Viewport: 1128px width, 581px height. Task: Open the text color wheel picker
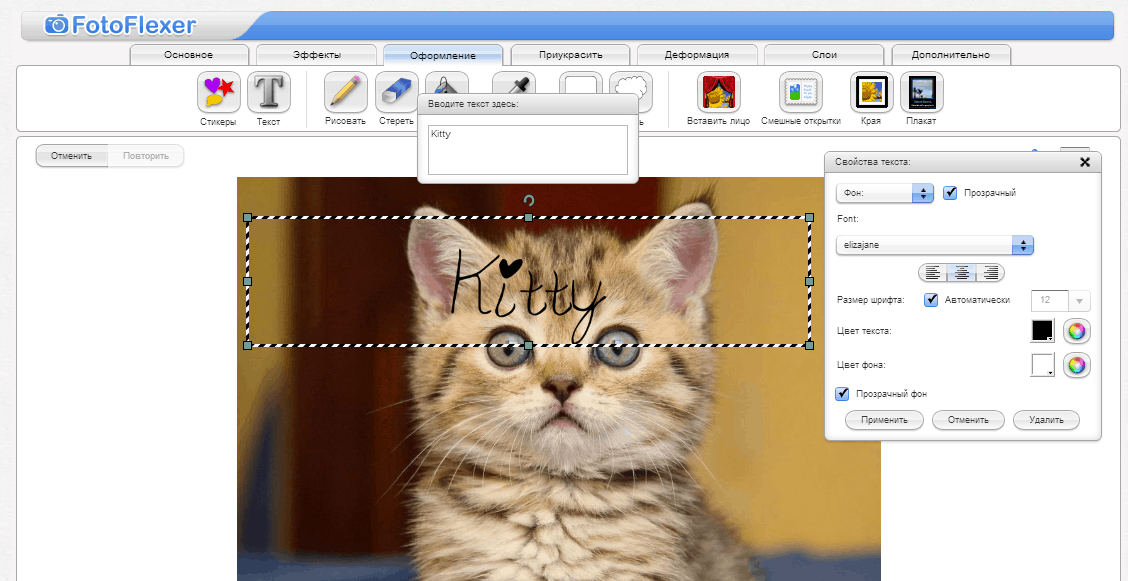tap(1076, 331)
